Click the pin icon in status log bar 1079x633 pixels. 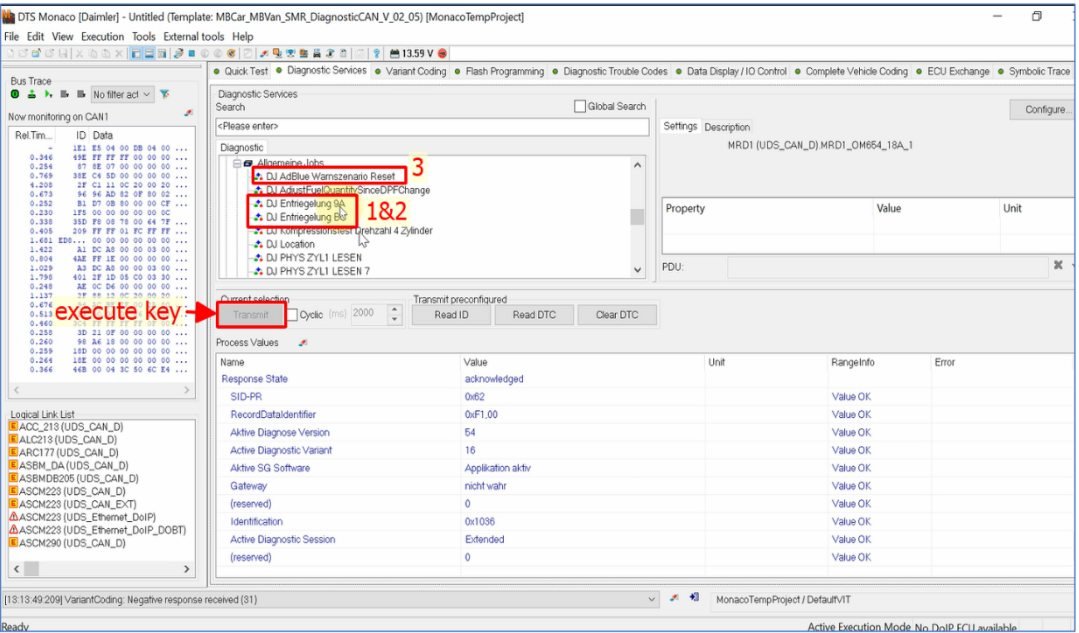[x=674, y=598]
